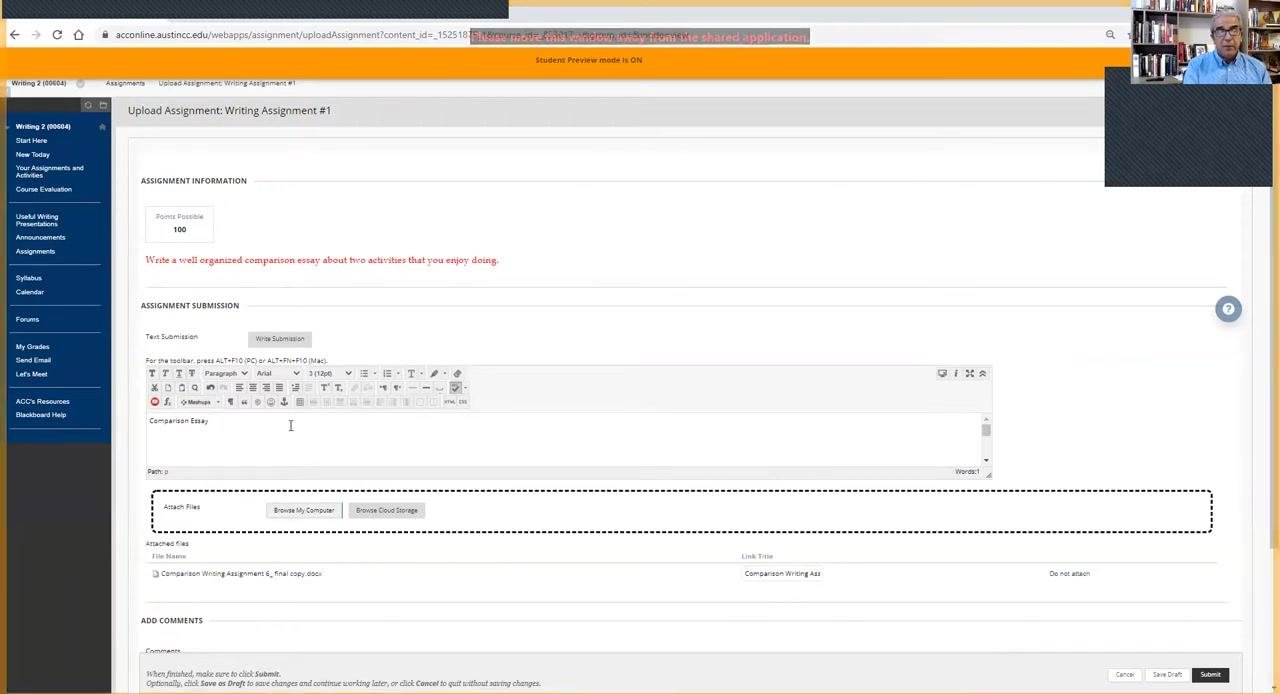Open the Paragraph format dropdown
Screen dimensions: 1280x694
(226, 373)
